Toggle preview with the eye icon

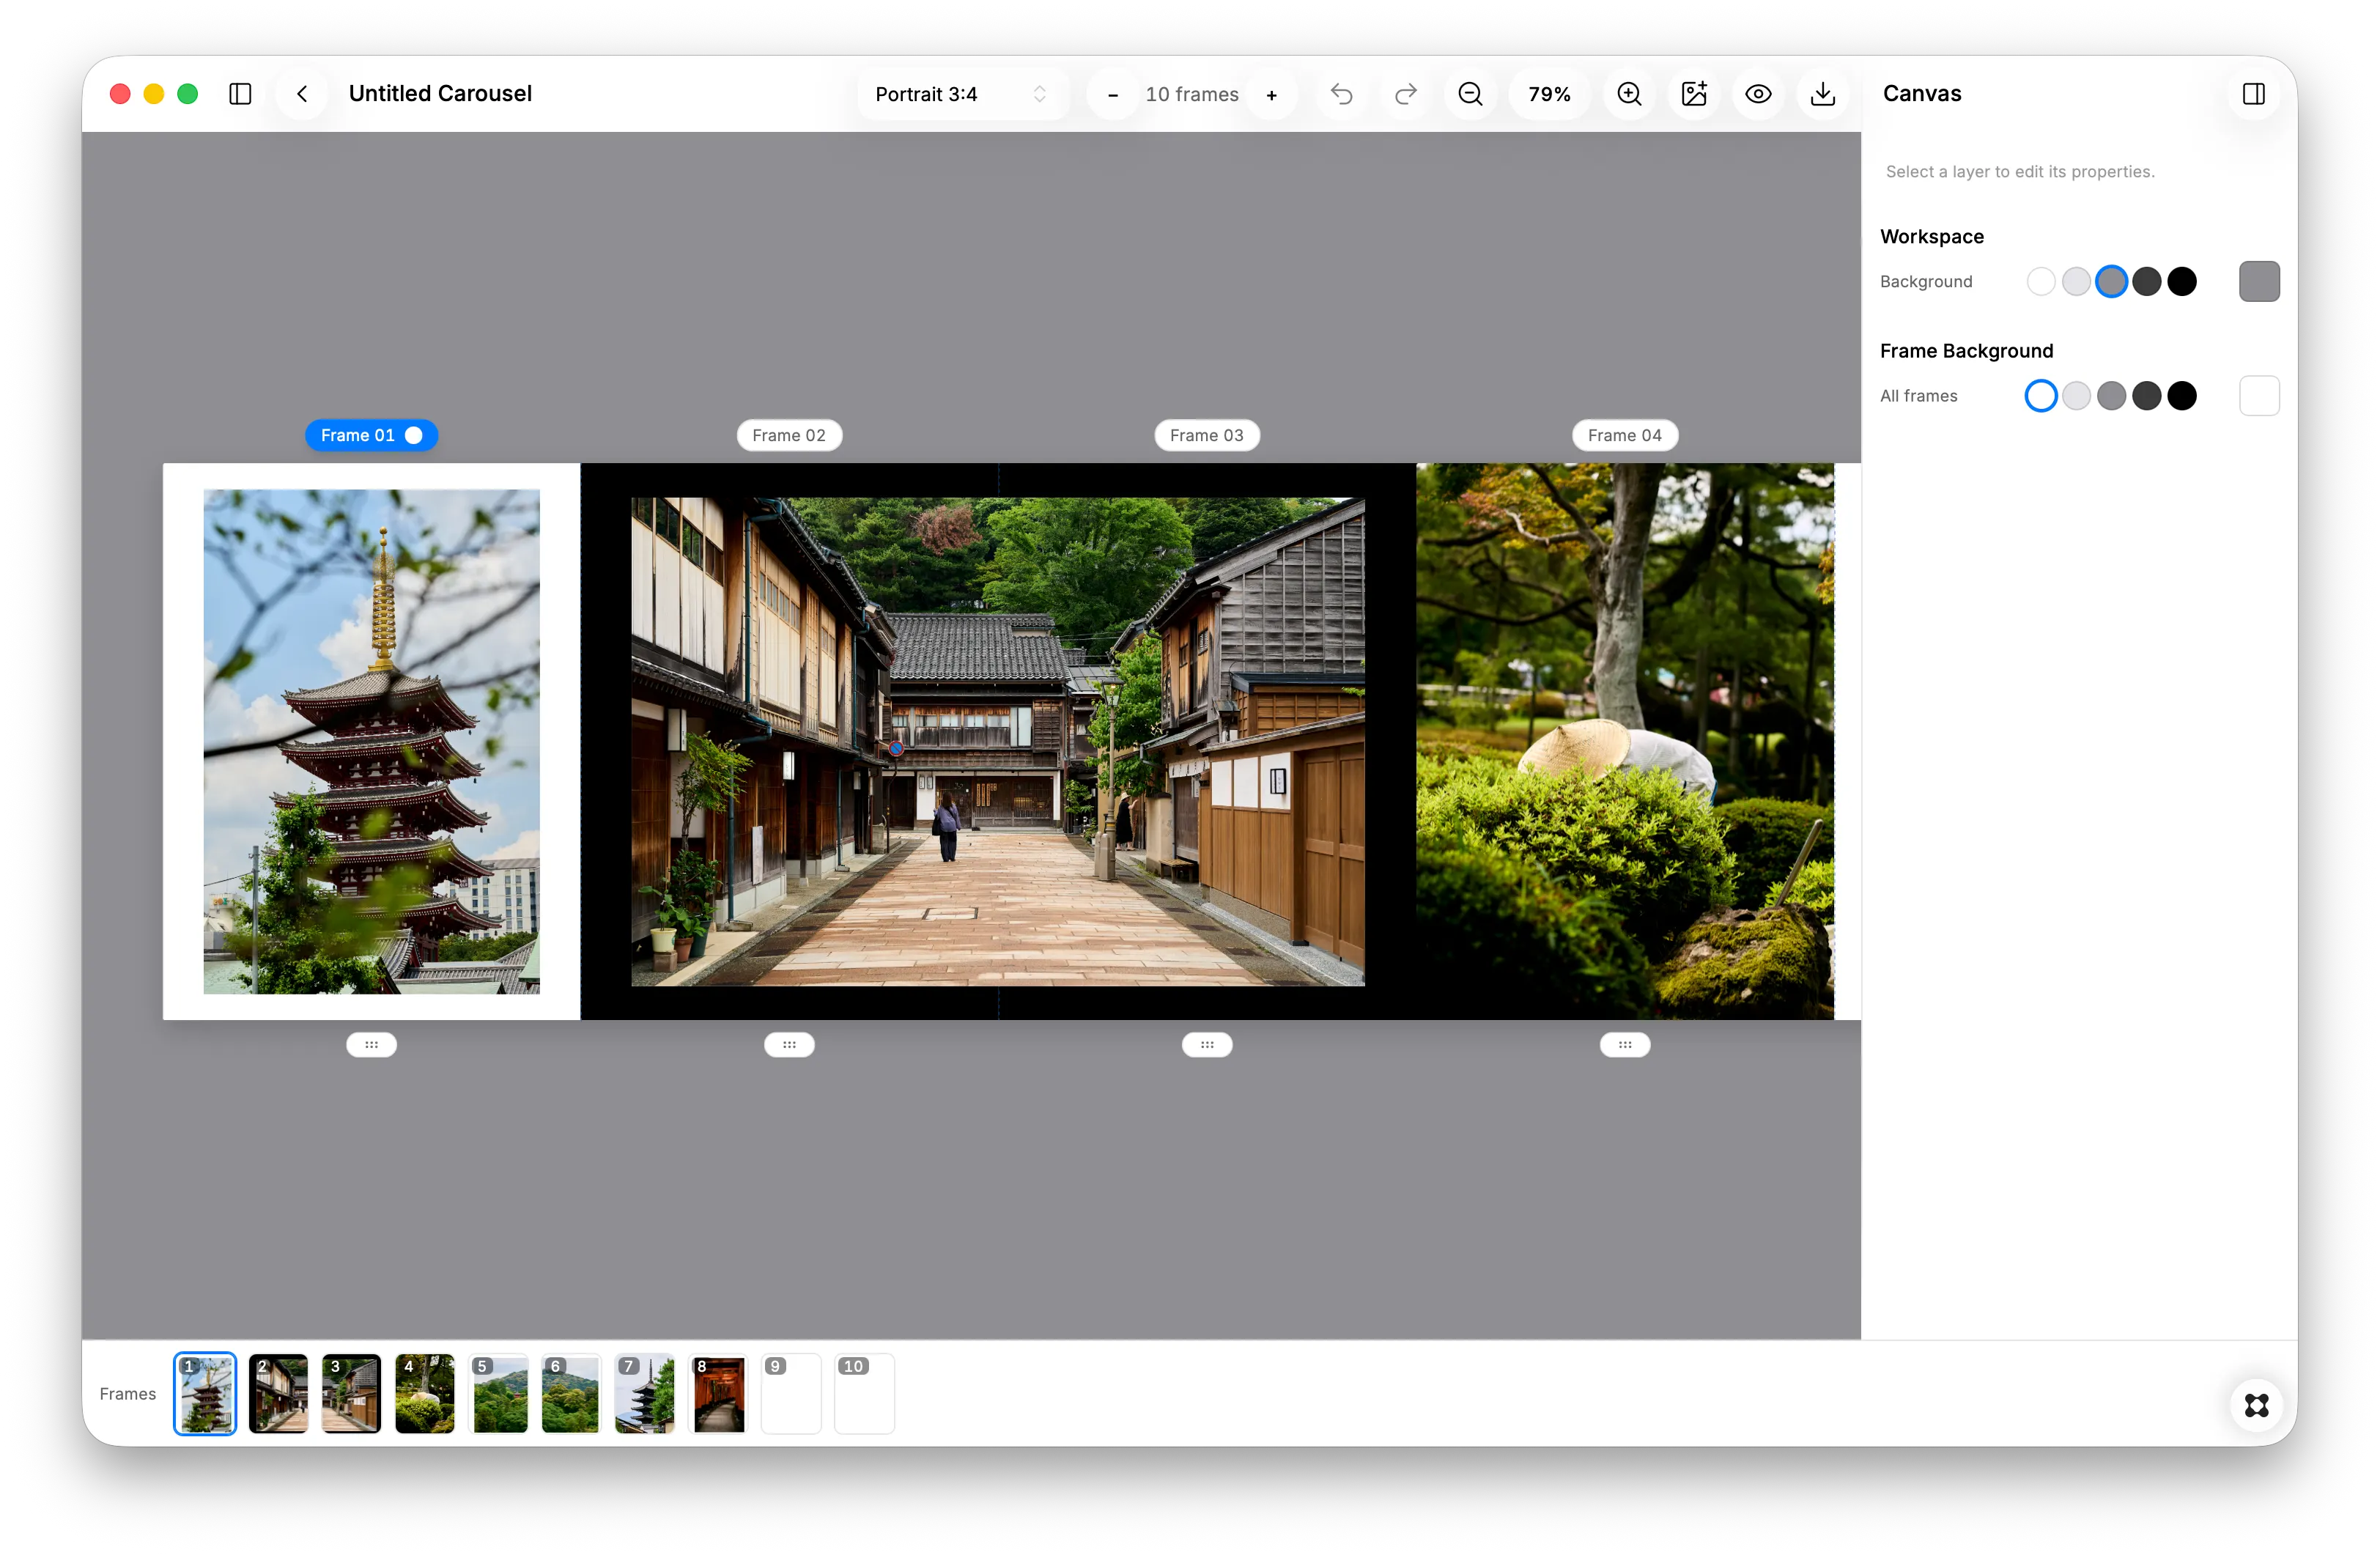click(x=1758, y=94)
